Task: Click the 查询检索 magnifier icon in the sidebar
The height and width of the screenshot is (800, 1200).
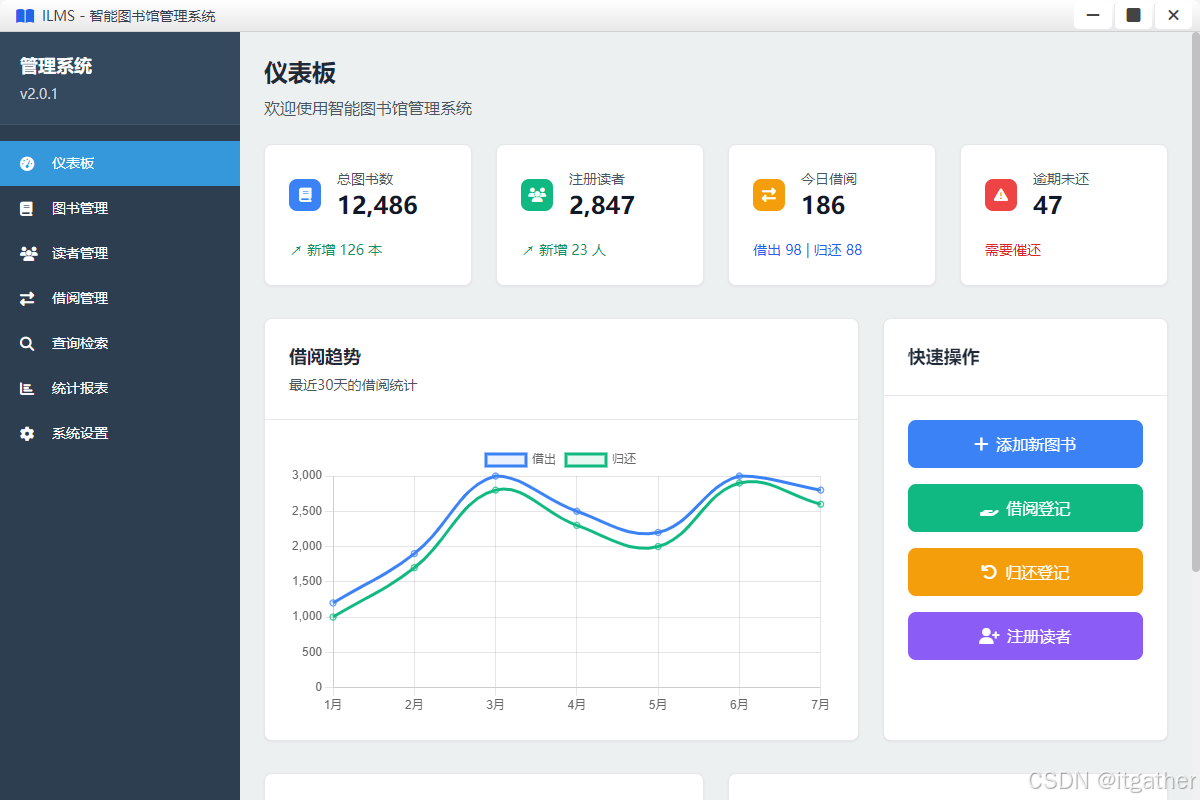Action: pos(26,343)
